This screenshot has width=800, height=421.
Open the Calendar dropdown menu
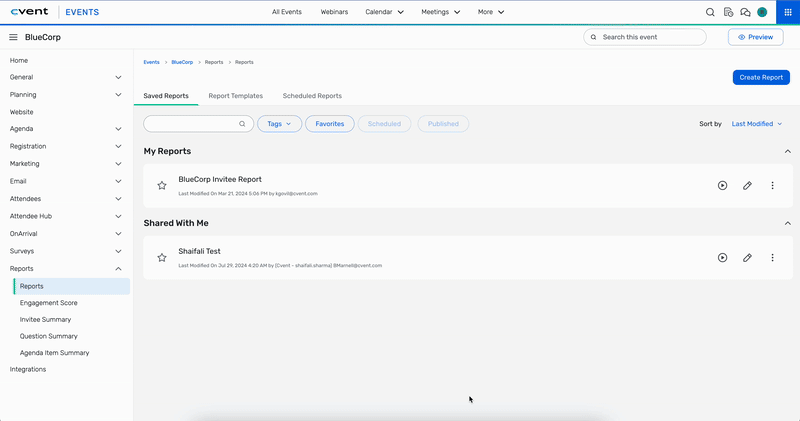tap(384, 12)
